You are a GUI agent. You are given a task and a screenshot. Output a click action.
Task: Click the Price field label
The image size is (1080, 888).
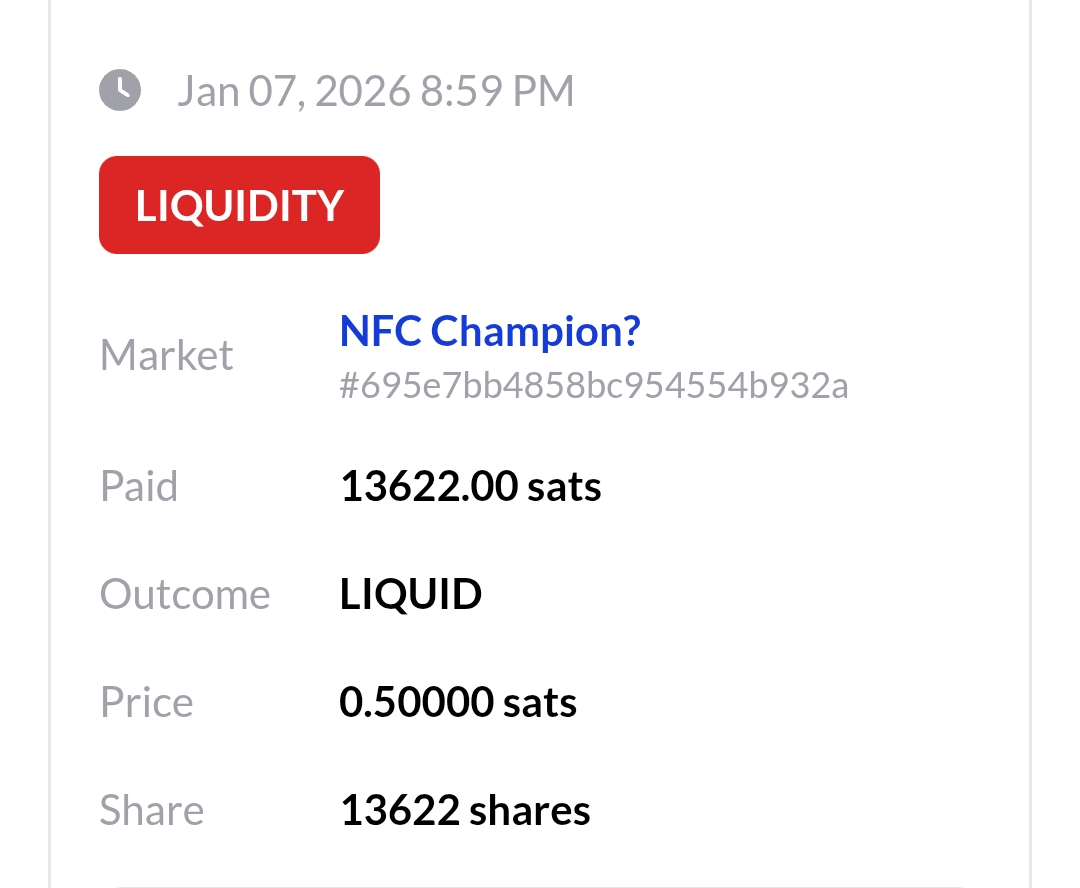click(x=146, y=702)
